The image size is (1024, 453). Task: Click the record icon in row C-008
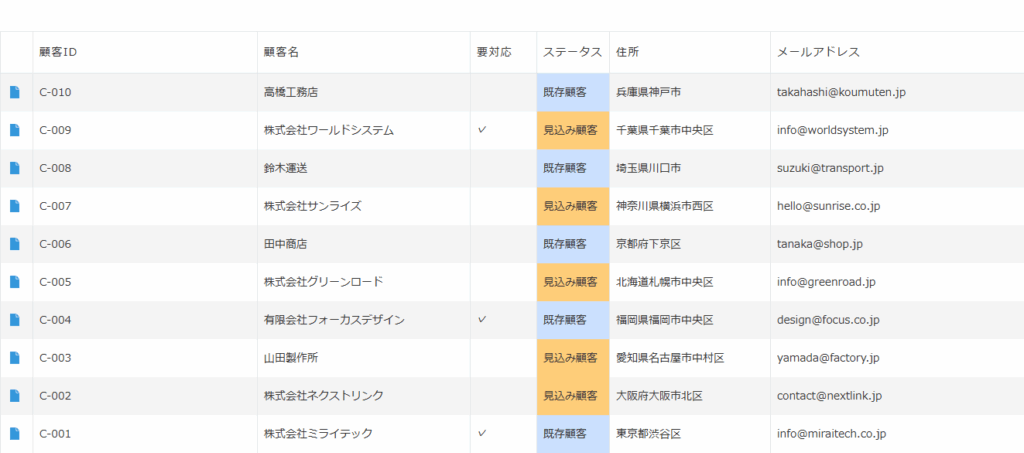[x=15, y=168]
